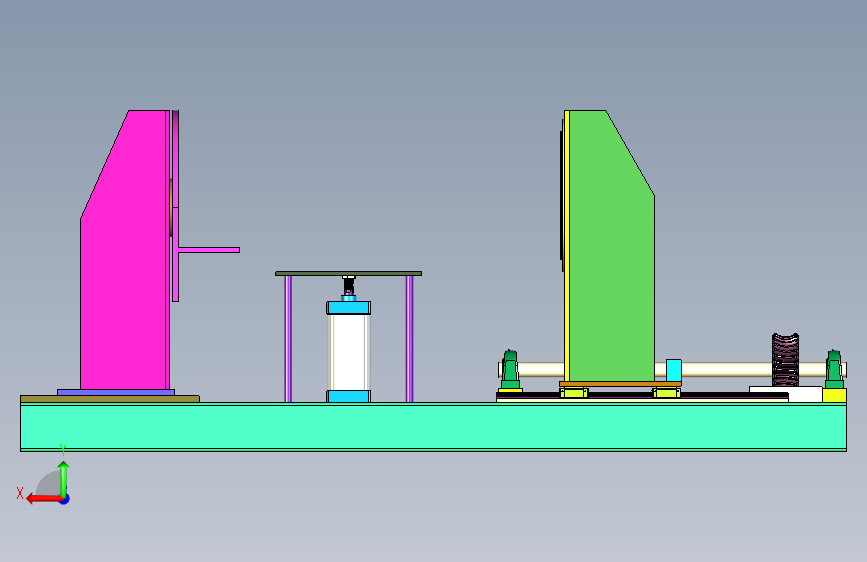Viewport: 867px width, 562px height.
Task: Click the magenta horizontal arm protruding from stand
Action: tap(209, 250)
